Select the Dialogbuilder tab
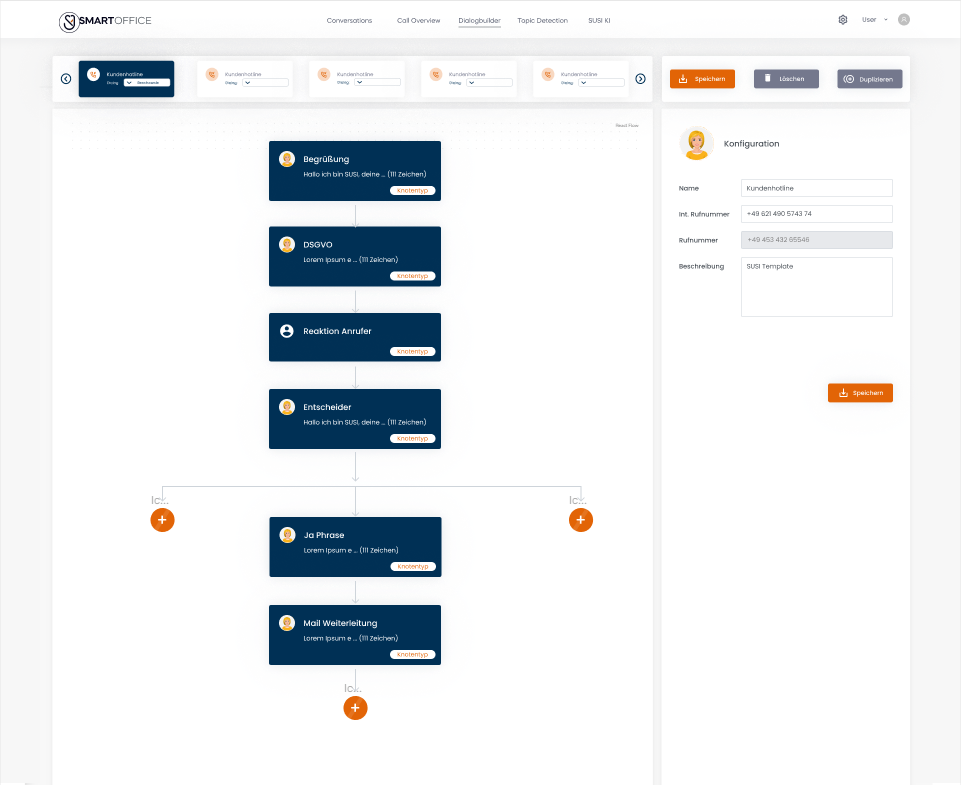The width and height of the screenshot is (961, 785). coord(479,21)
